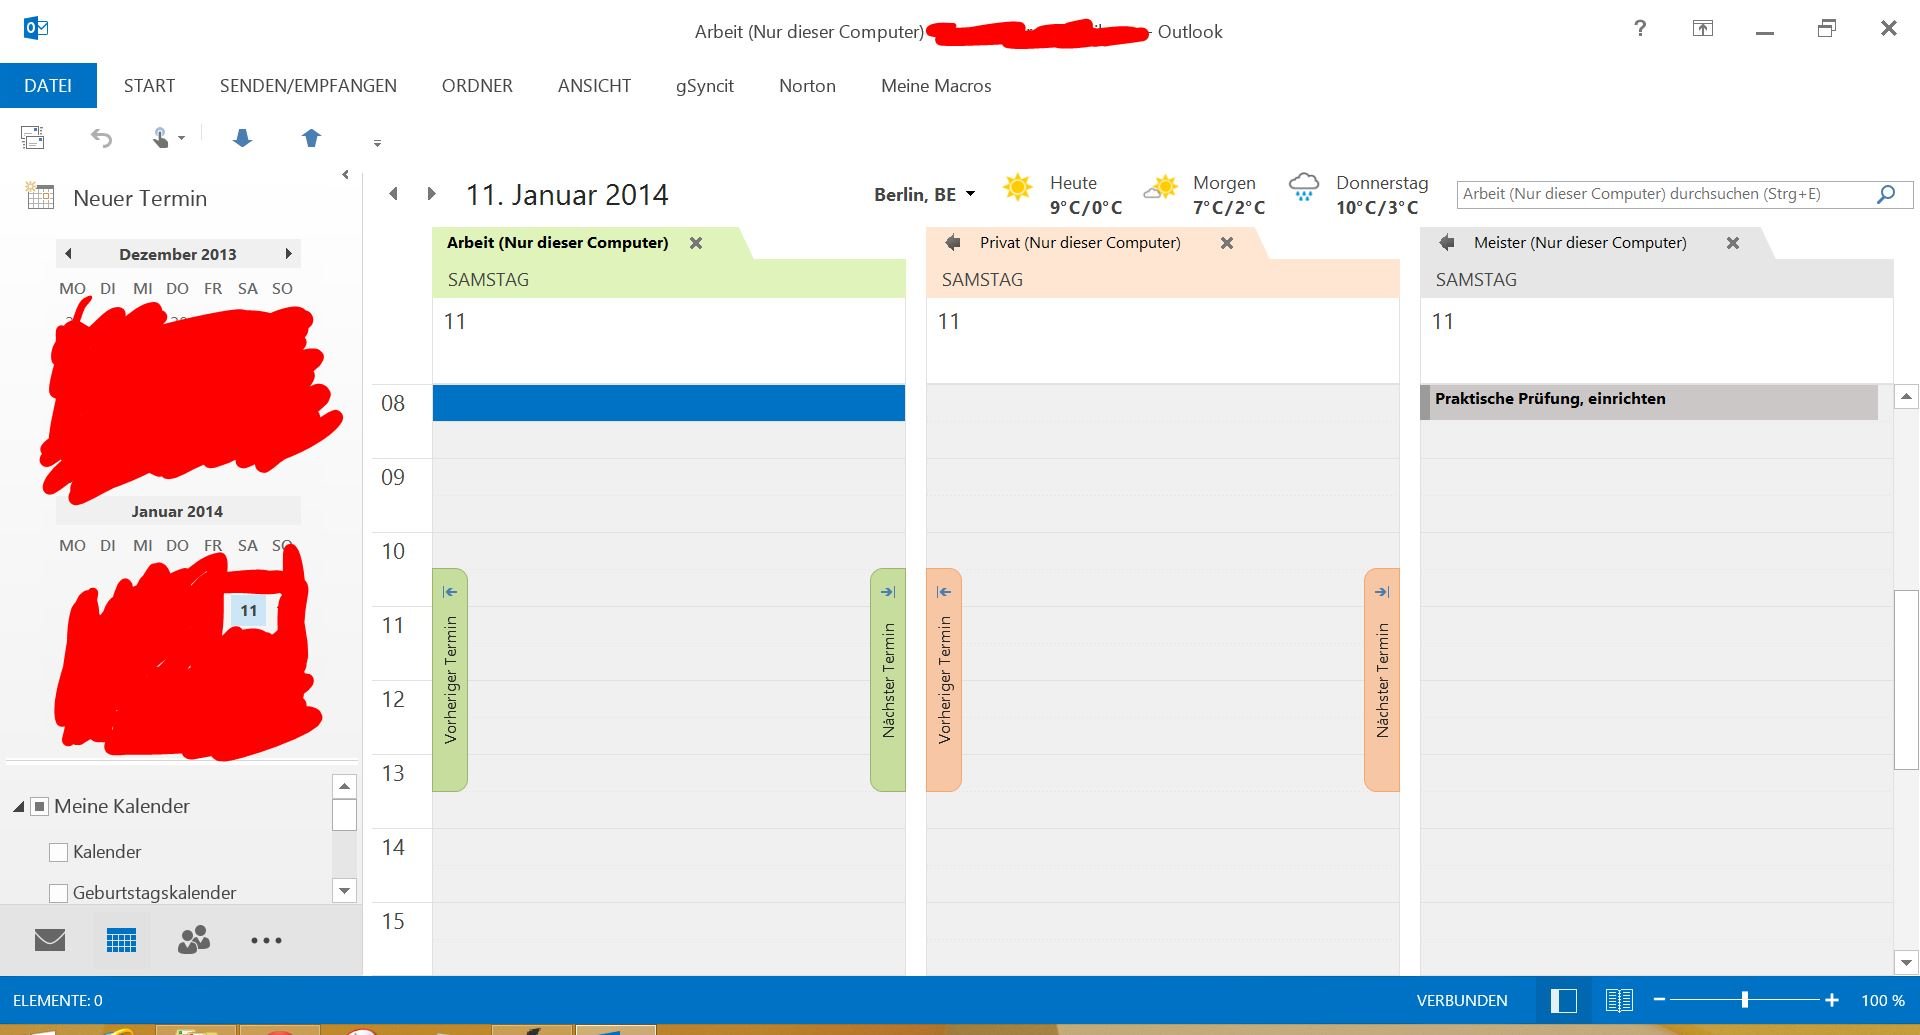Open Outlook help question mark
1920x1035 pixels.
click(x=1640, y=28)
